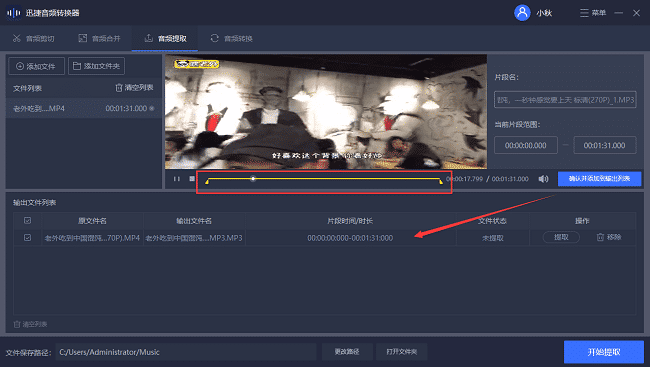Click the segment start time field 00:00:00.000
650x367 pixels.
526,145
